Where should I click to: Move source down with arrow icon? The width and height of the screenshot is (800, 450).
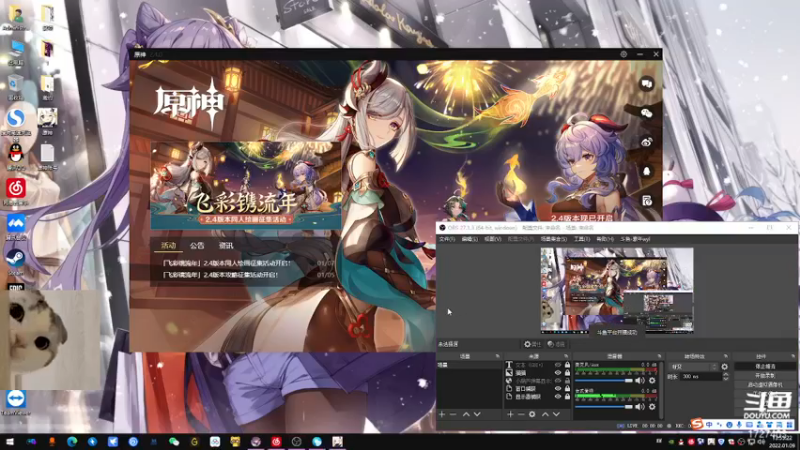556,414
